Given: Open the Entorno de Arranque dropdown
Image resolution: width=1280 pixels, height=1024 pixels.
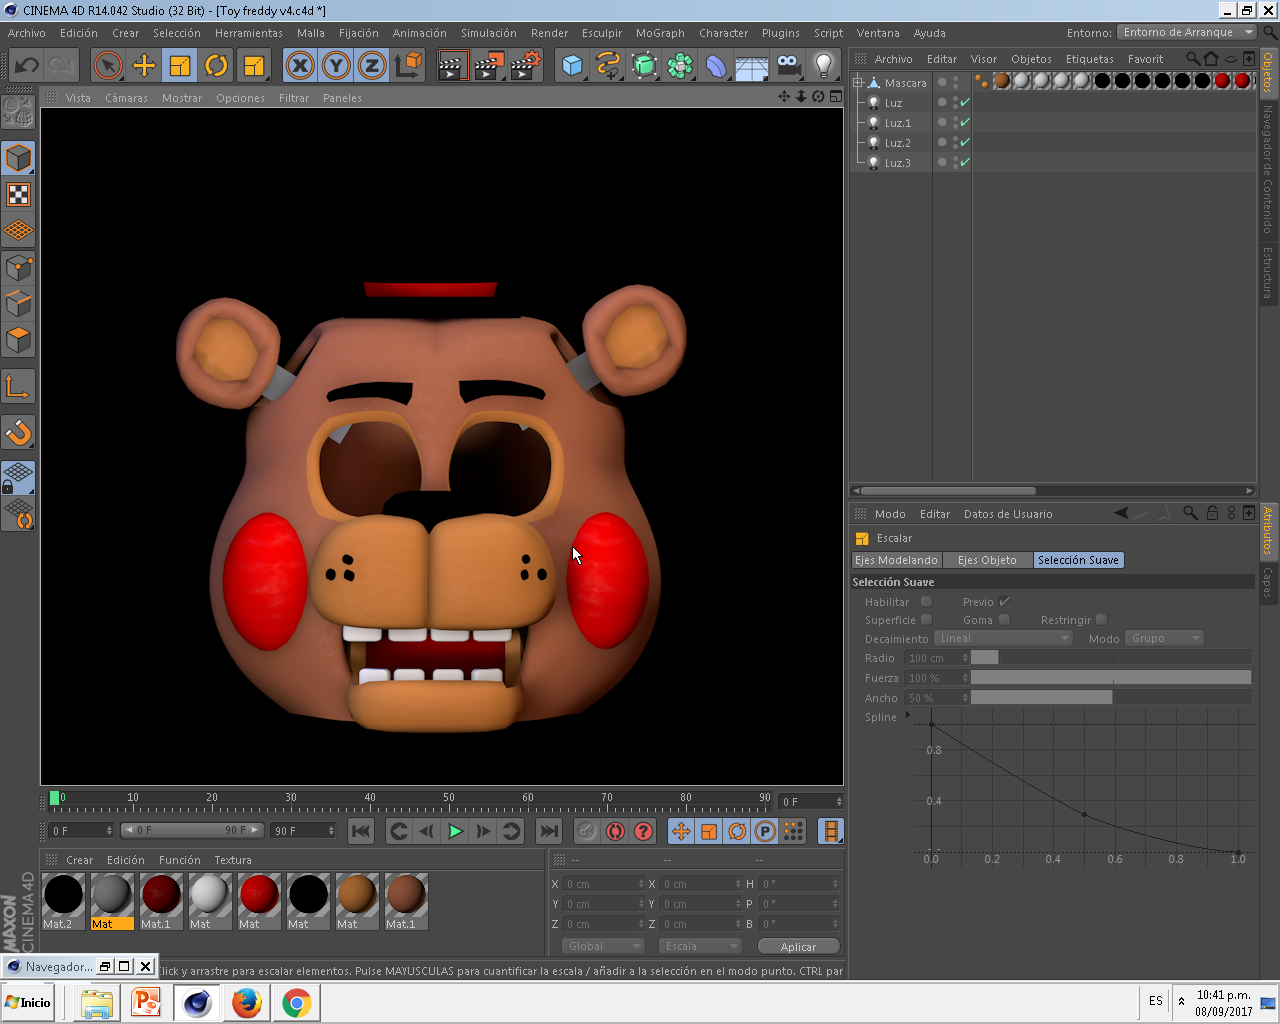Looking at the screenshot, I should pos(1187,32).
